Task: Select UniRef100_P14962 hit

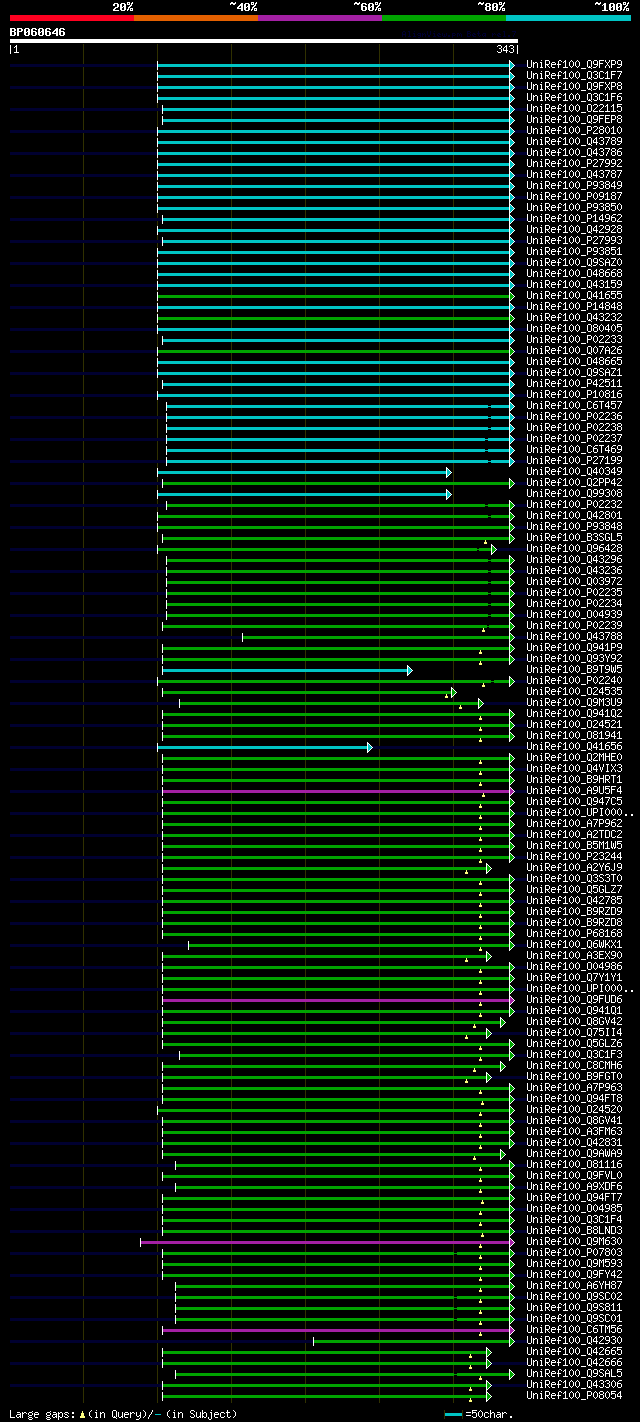Action: point(574,219)
